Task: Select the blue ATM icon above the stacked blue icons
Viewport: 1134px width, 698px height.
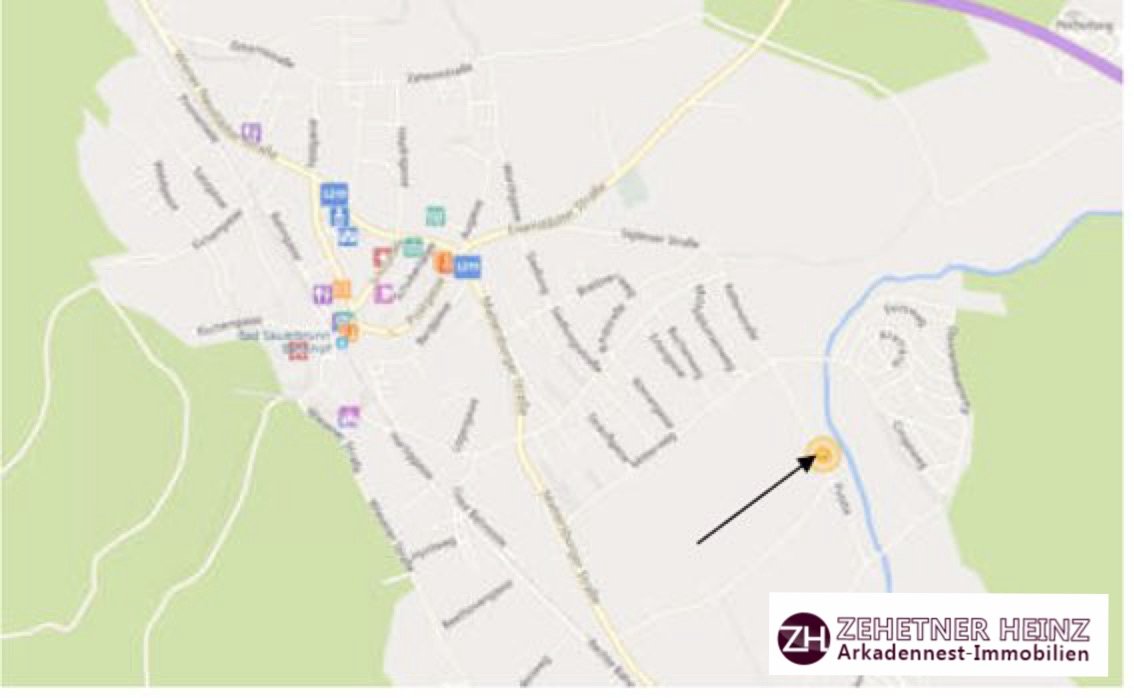Action: (x=333, y=194)
